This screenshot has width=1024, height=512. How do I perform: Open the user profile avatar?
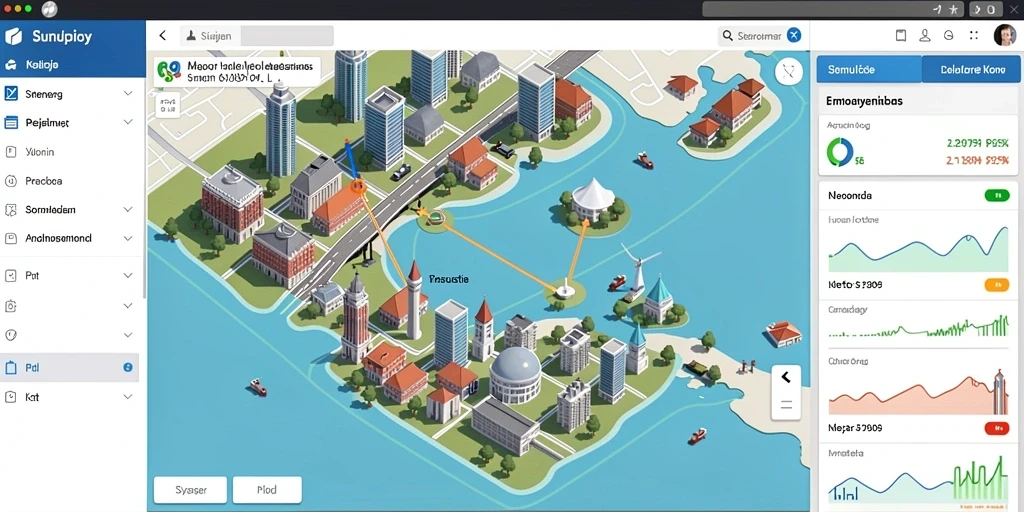pos(1004,35)
